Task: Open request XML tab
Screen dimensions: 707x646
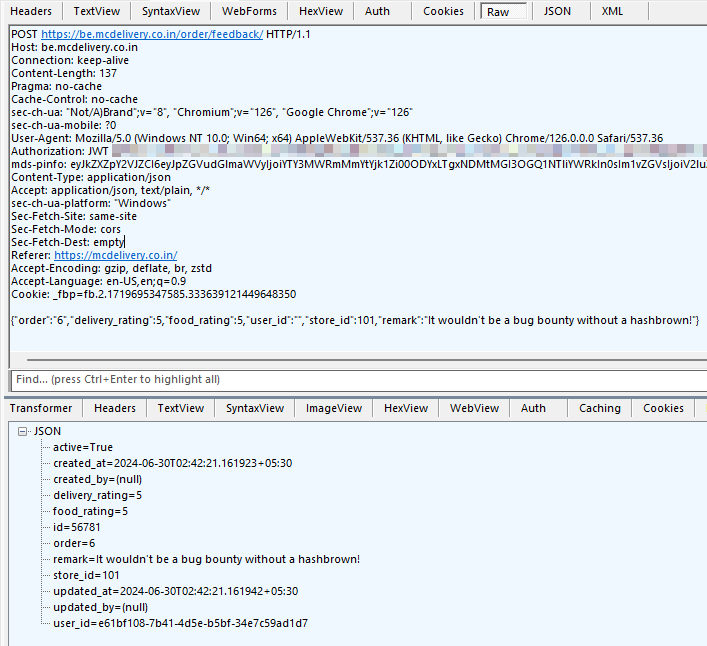Action: (612, 11)
